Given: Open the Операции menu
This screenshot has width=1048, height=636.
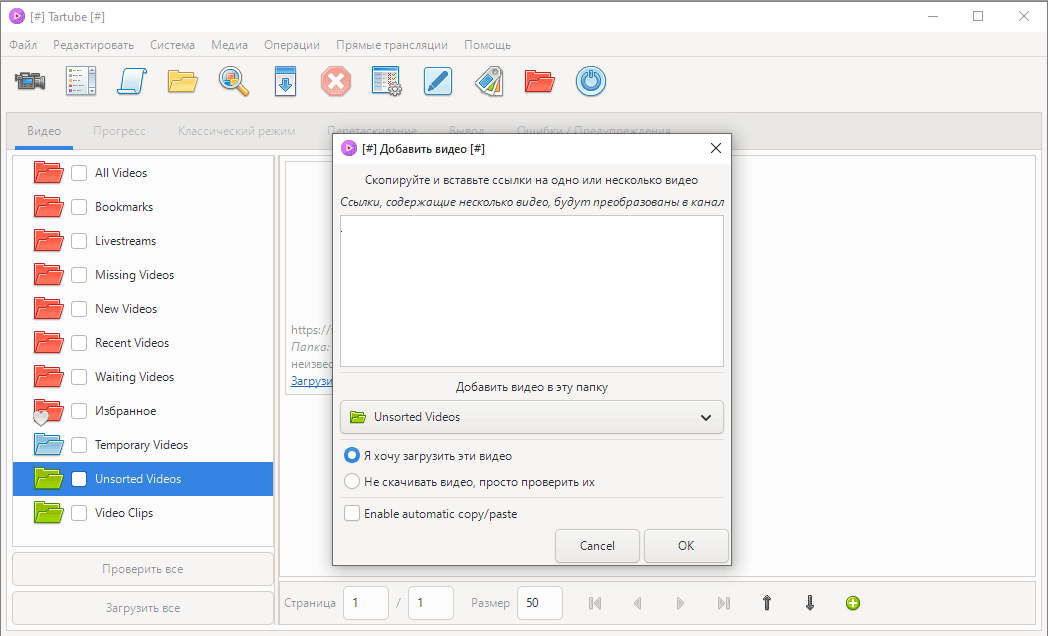Looking at the screenshot, I should coord(291,45).
